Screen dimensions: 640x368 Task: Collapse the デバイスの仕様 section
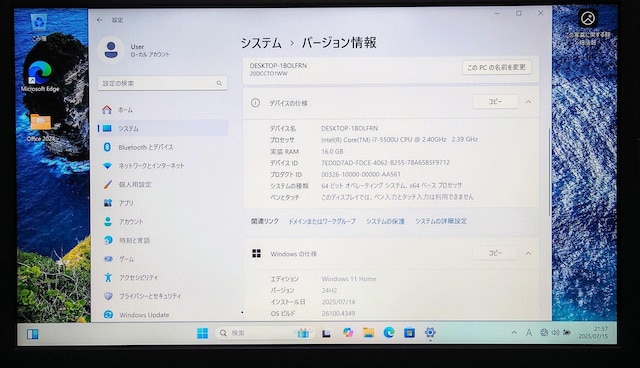point(528,102)
